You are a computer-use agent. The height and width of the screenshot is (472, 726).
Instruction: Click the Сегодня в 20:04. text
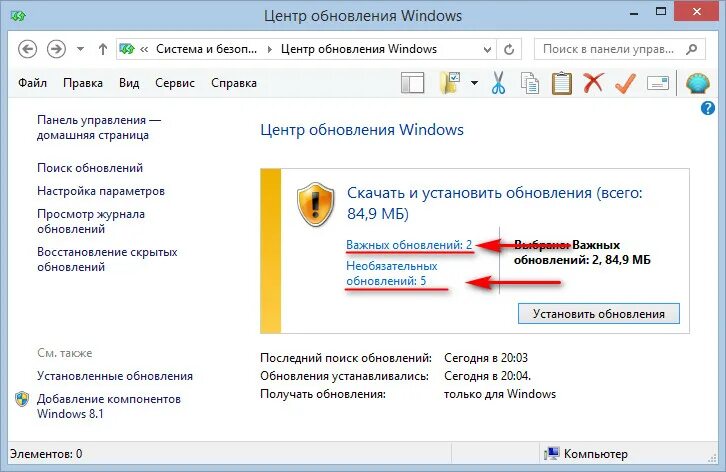pyautogui.click(x=487, y=376)
